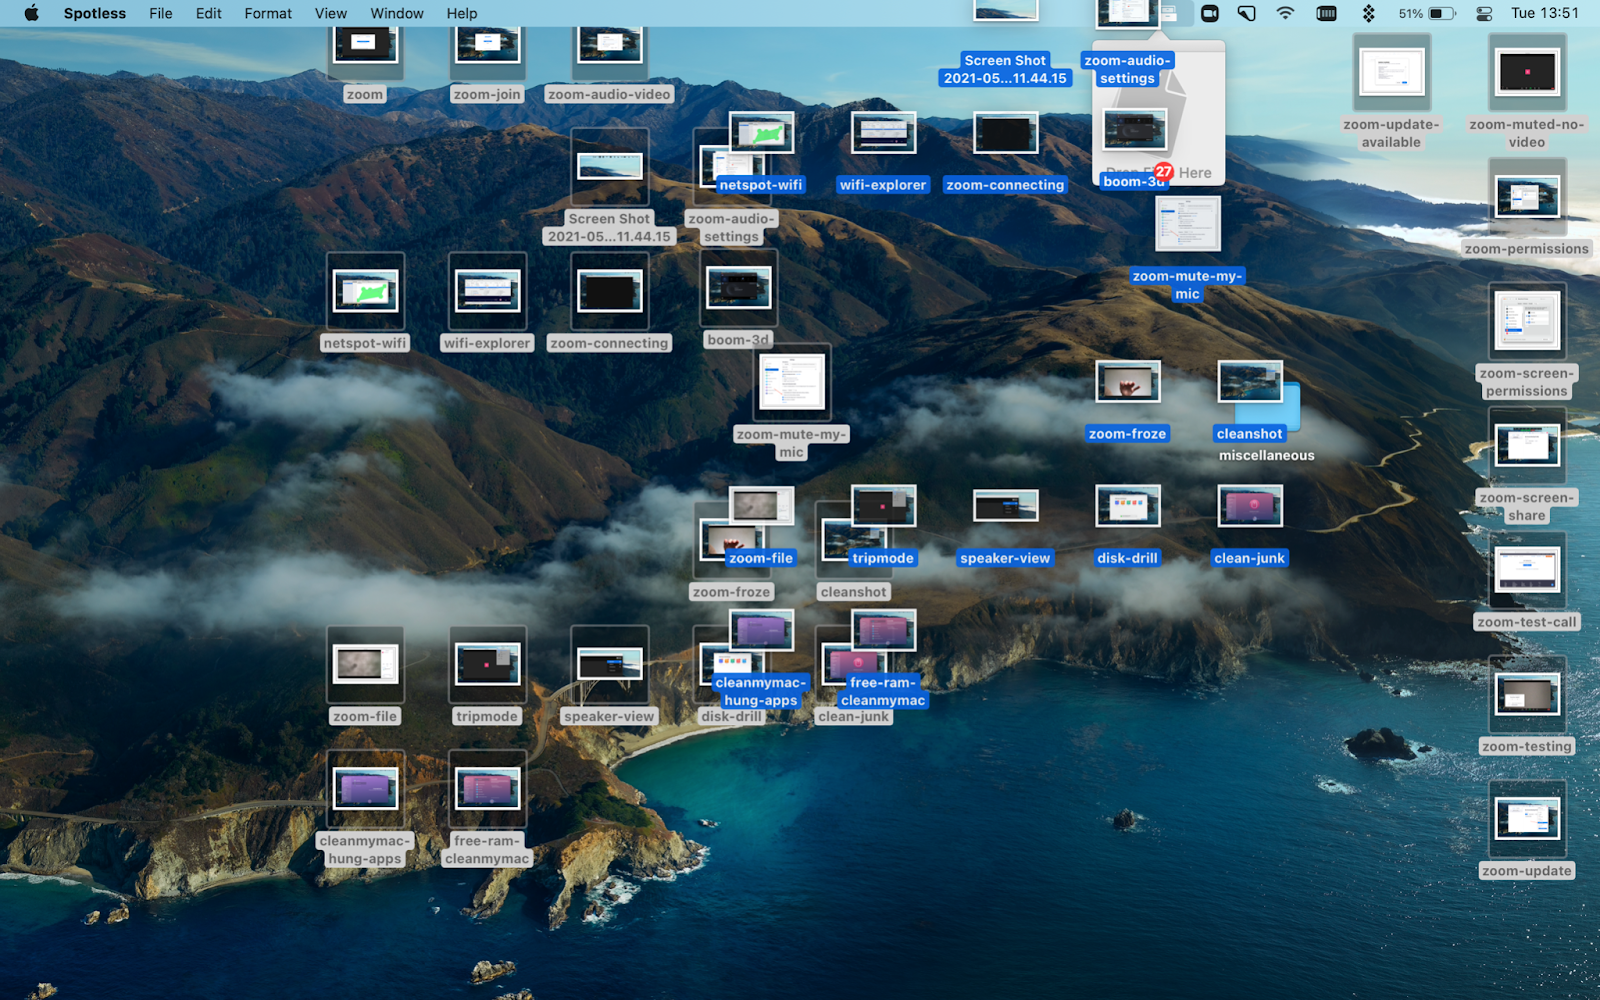Open Control Center from the menu bar
This screenshot has height=1000, width=1600.
(1485, 13)
